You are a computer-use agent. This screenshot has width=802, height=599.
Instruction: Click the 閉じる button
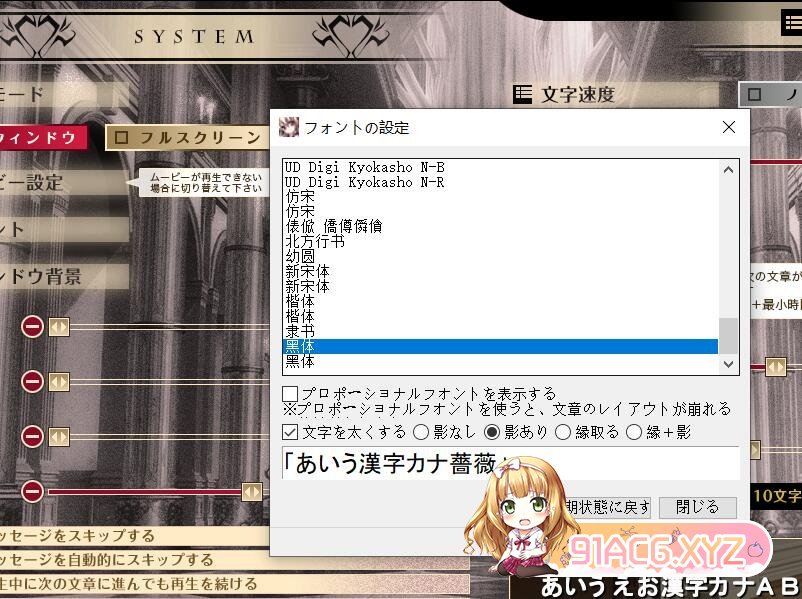[x=695, y=507]
